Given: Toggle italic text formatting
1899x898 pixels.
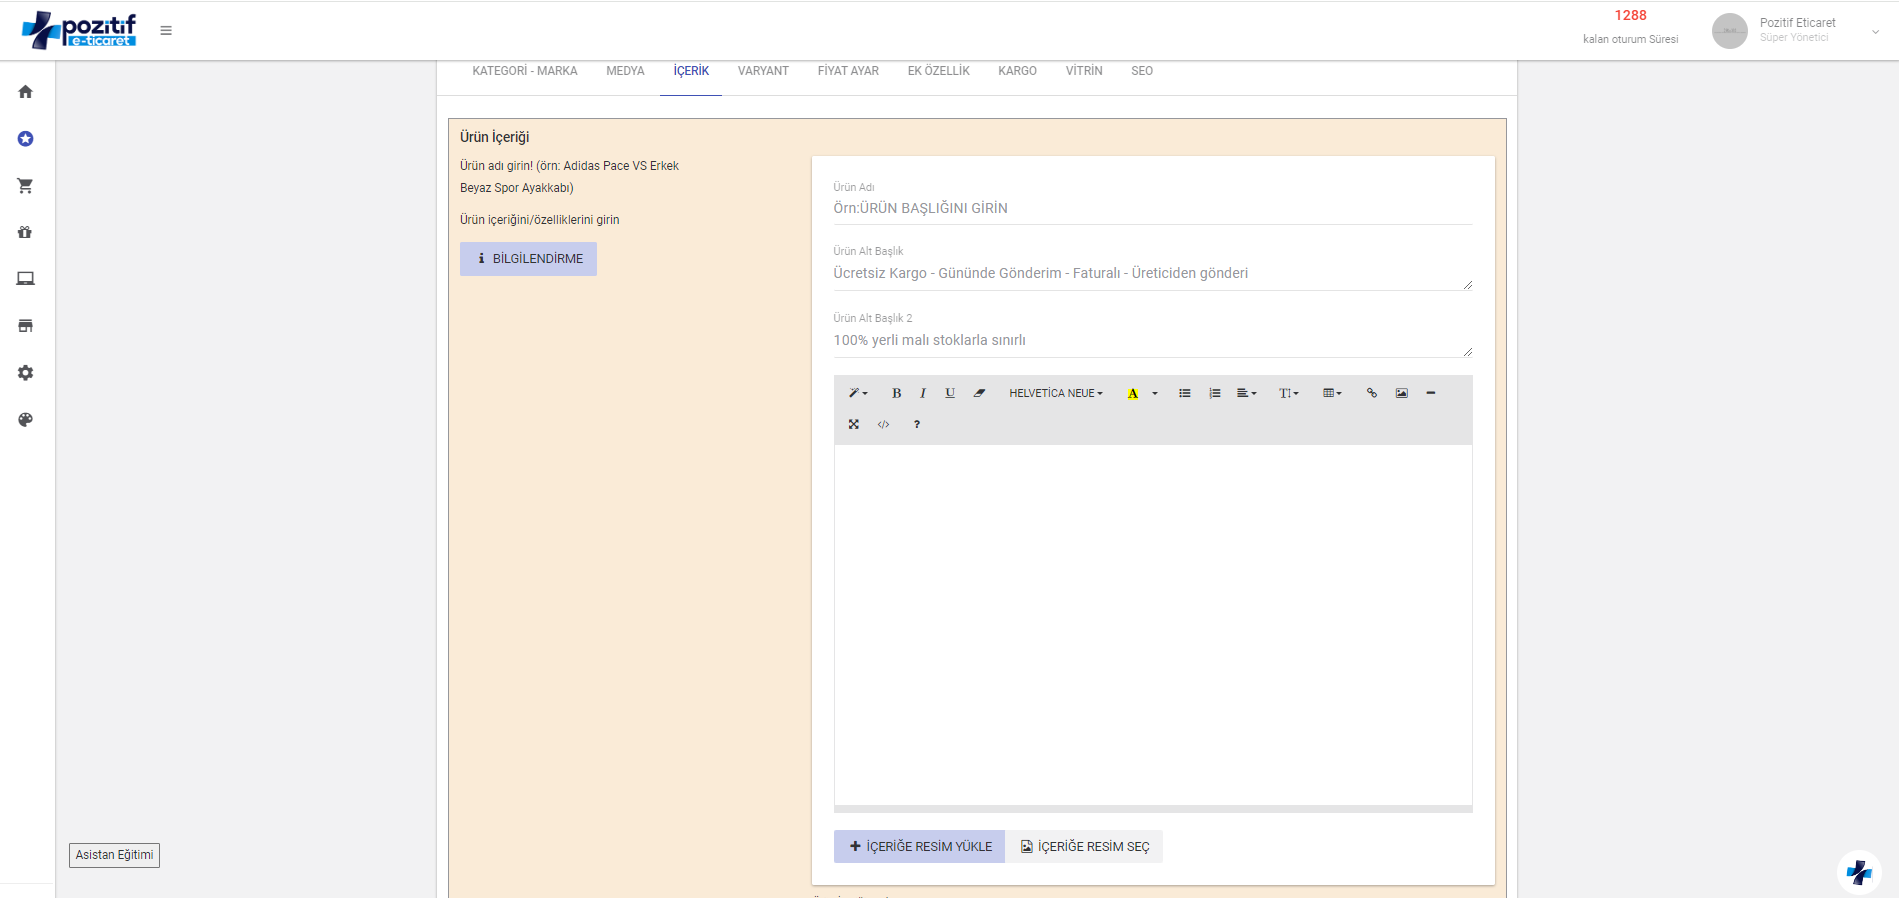Looking at the screenshot, I should tap(923, 394).
